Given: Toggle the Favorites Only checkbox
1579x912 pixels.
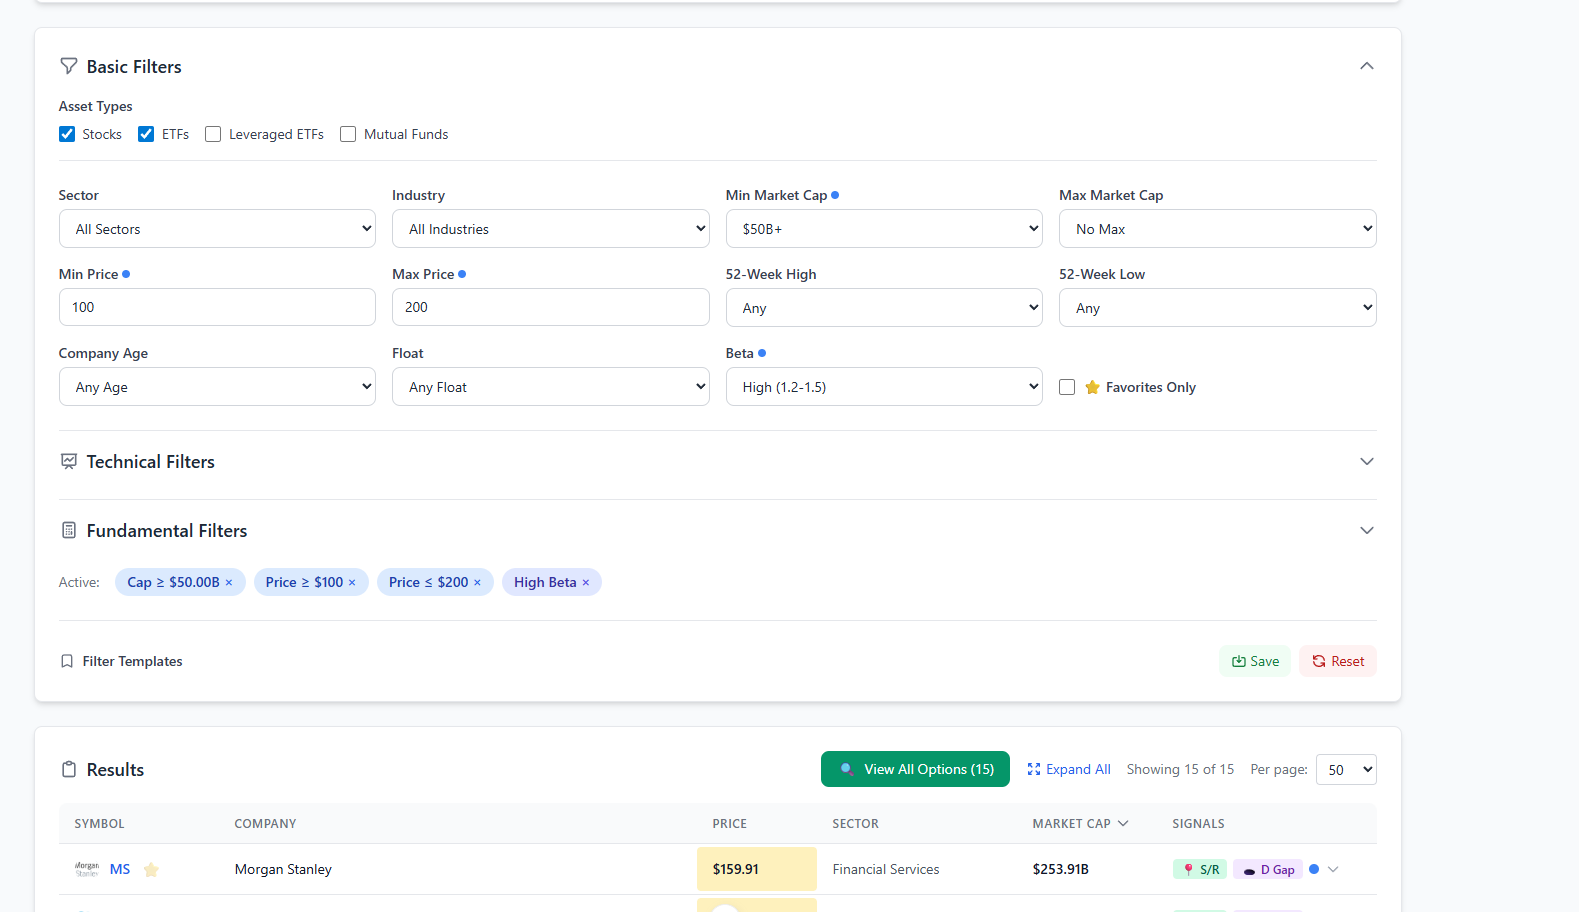Looking at the screenshot, I should pyautogui.click(x=1067, y=387).
